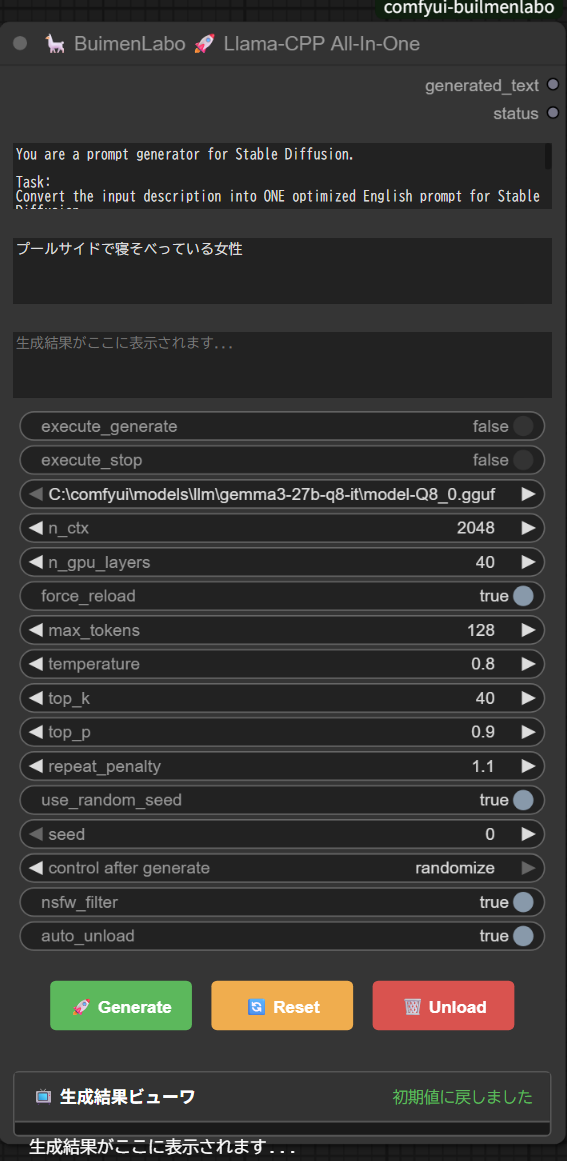Open control after generate randomize dropdown
Screen dimensions: 567x1161
[x=282, y=869]
